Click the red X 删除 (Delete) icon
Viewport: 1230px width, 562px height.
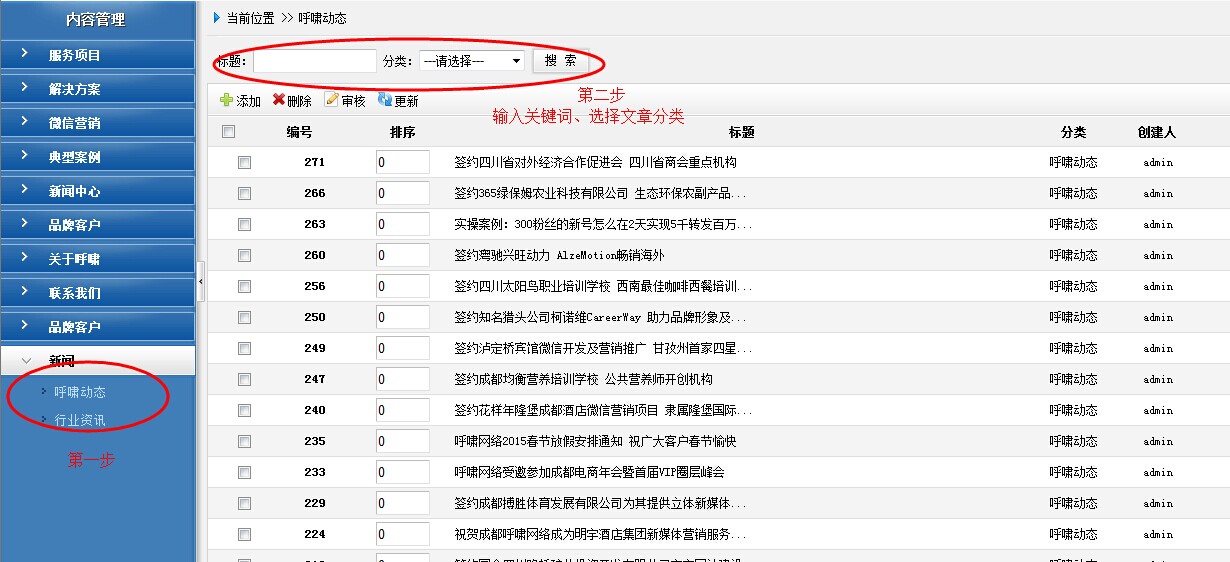pos(279,100)
